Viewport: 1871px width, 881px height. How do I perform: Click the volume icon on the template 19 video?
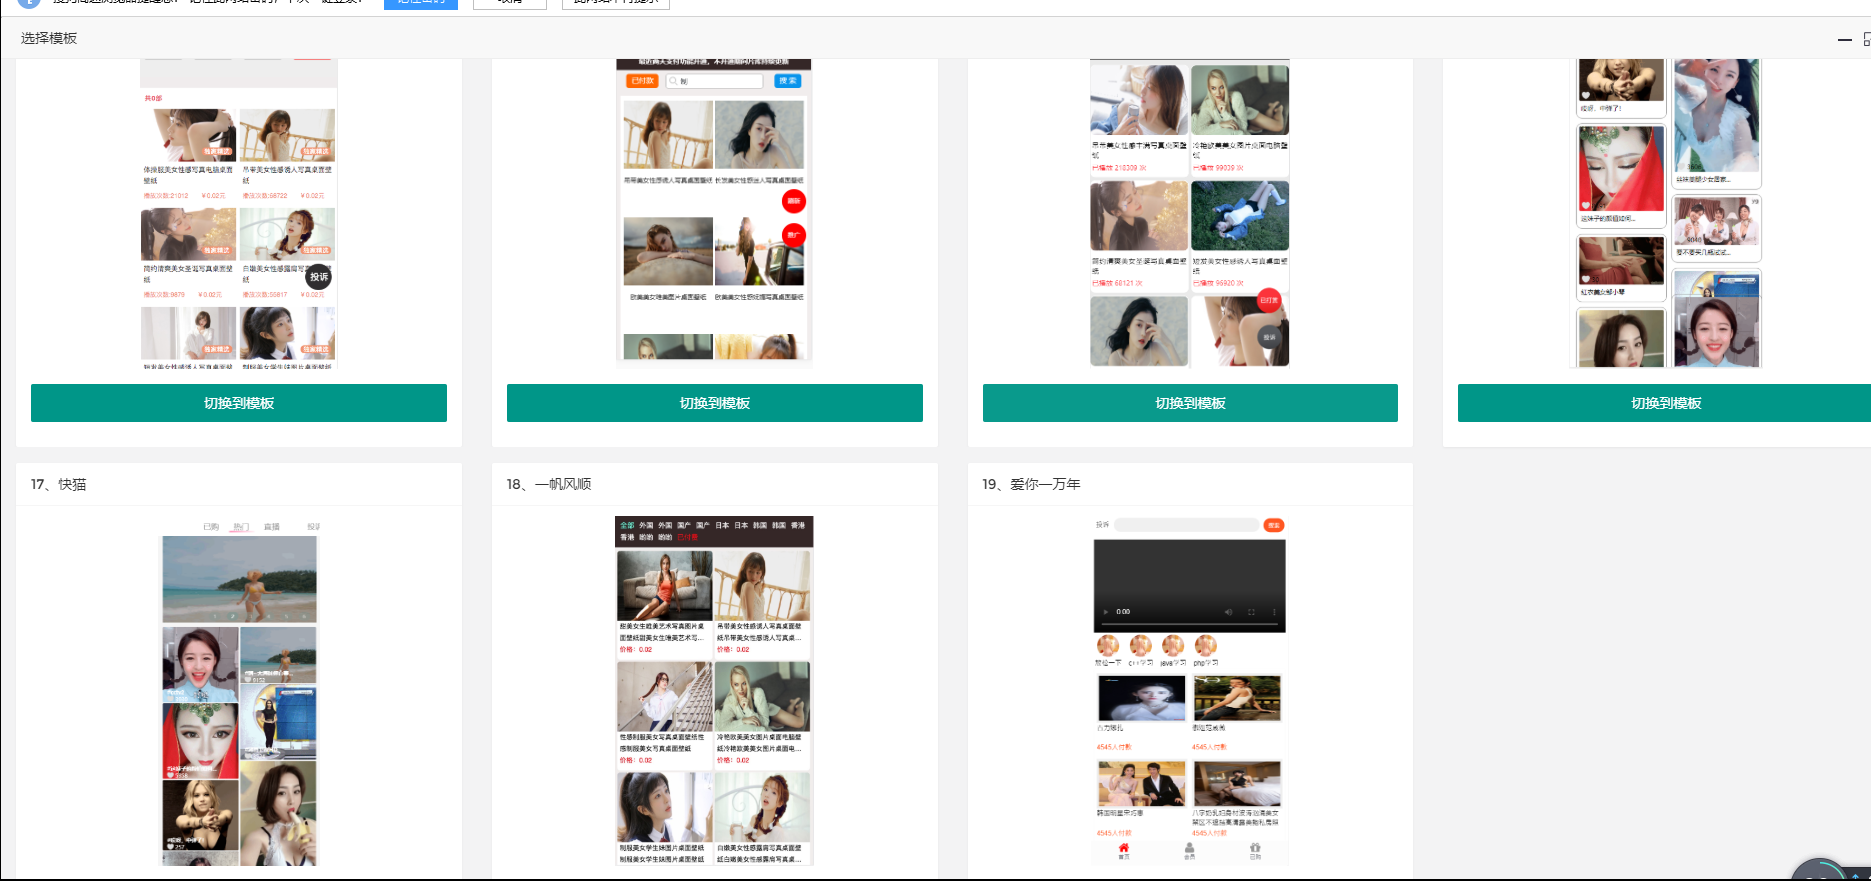pyautogui.click(x=1229, y=612)
